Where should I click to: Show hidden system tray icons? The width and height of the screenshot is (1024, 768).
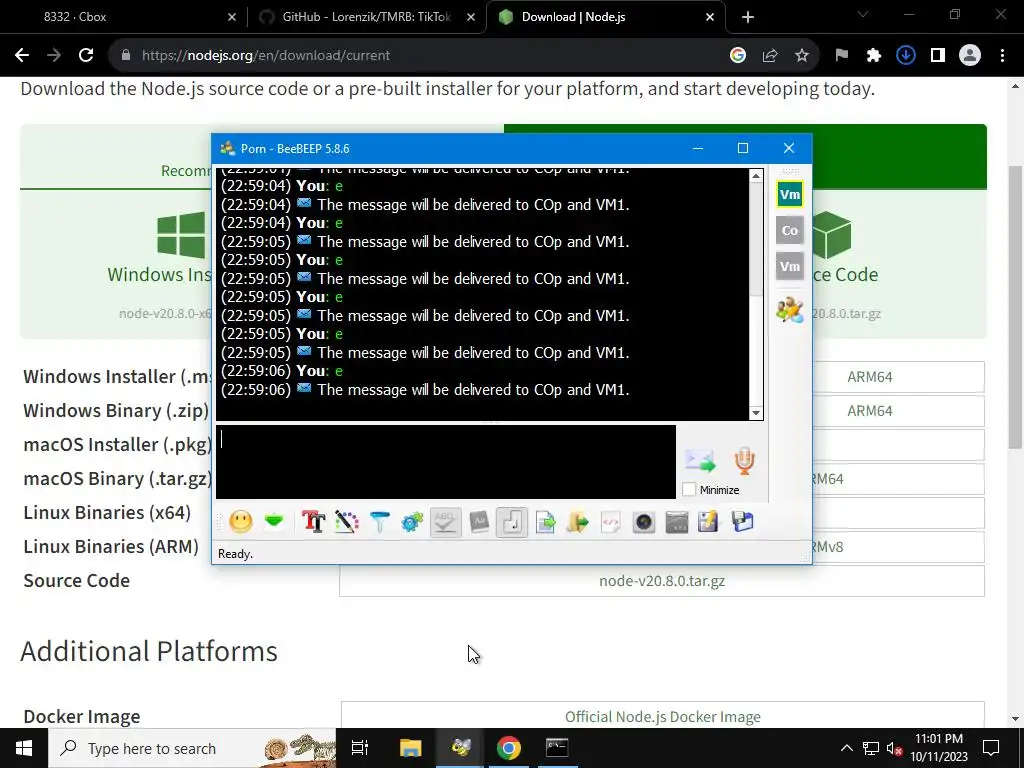[846, 748]
